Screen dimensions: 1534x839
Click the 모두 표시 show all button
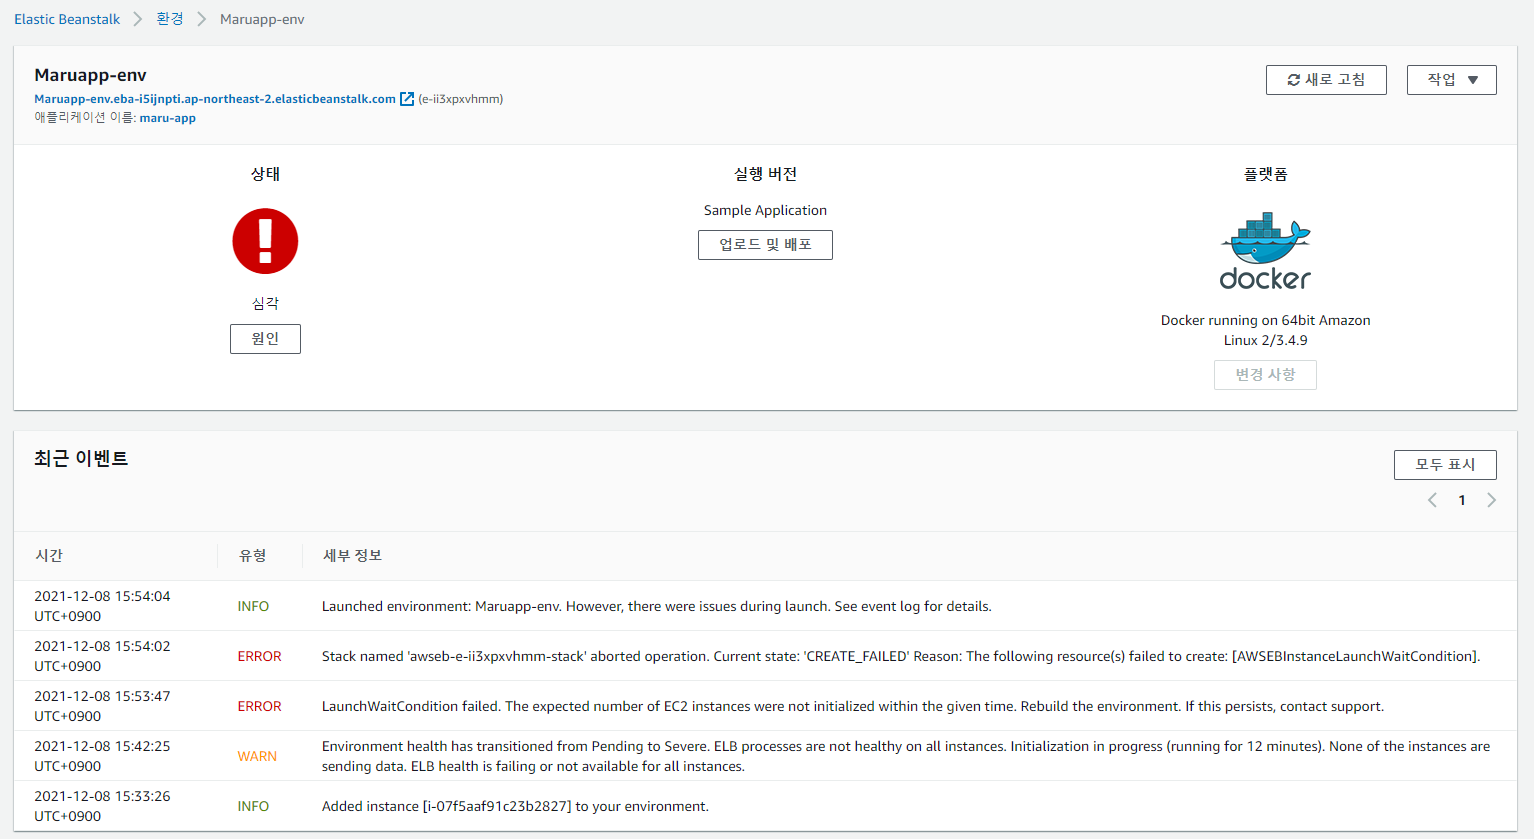point(1445,465)
